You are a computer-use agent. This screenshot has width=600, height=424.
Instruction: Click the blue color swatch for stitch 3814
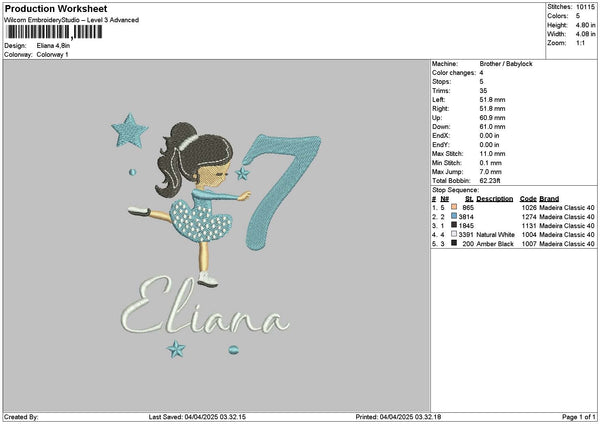(x=454, y=216)
